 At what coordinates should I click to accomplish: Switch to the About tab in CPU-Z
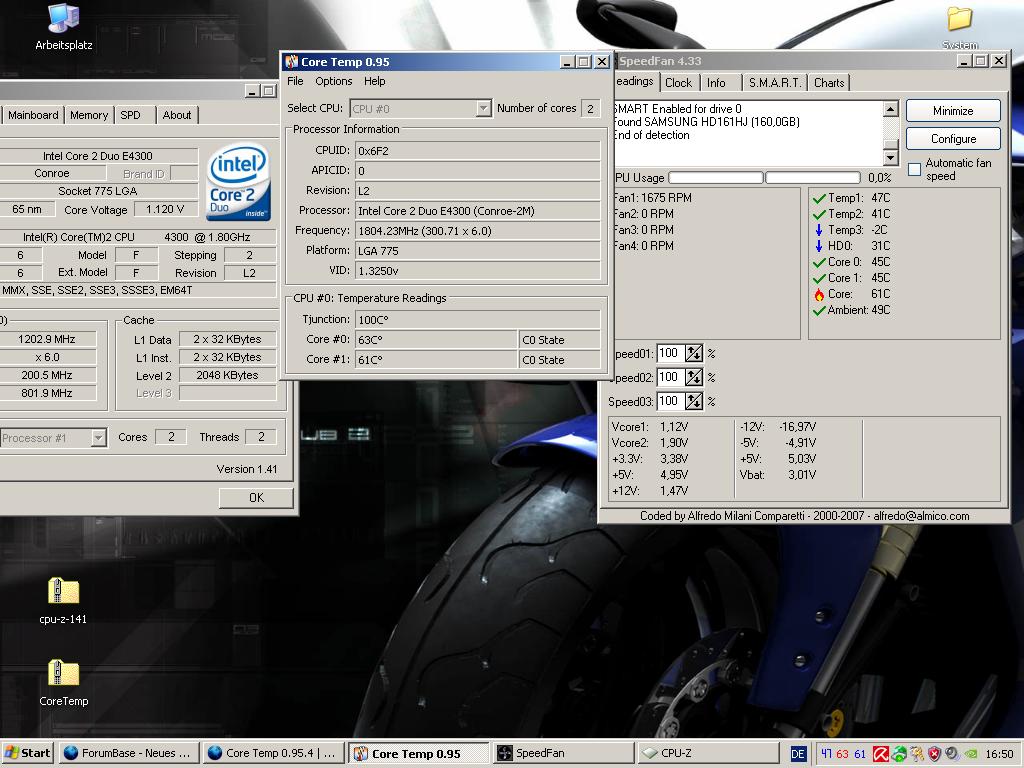click(x=177, y=115)
